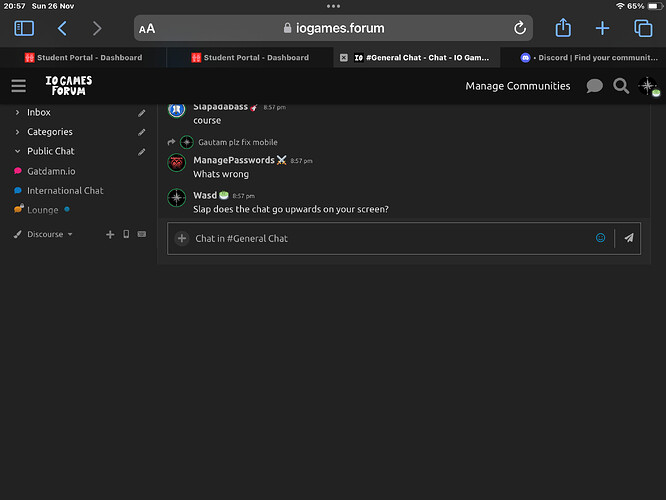Tap the three dots multitasking control

(333, 6)
